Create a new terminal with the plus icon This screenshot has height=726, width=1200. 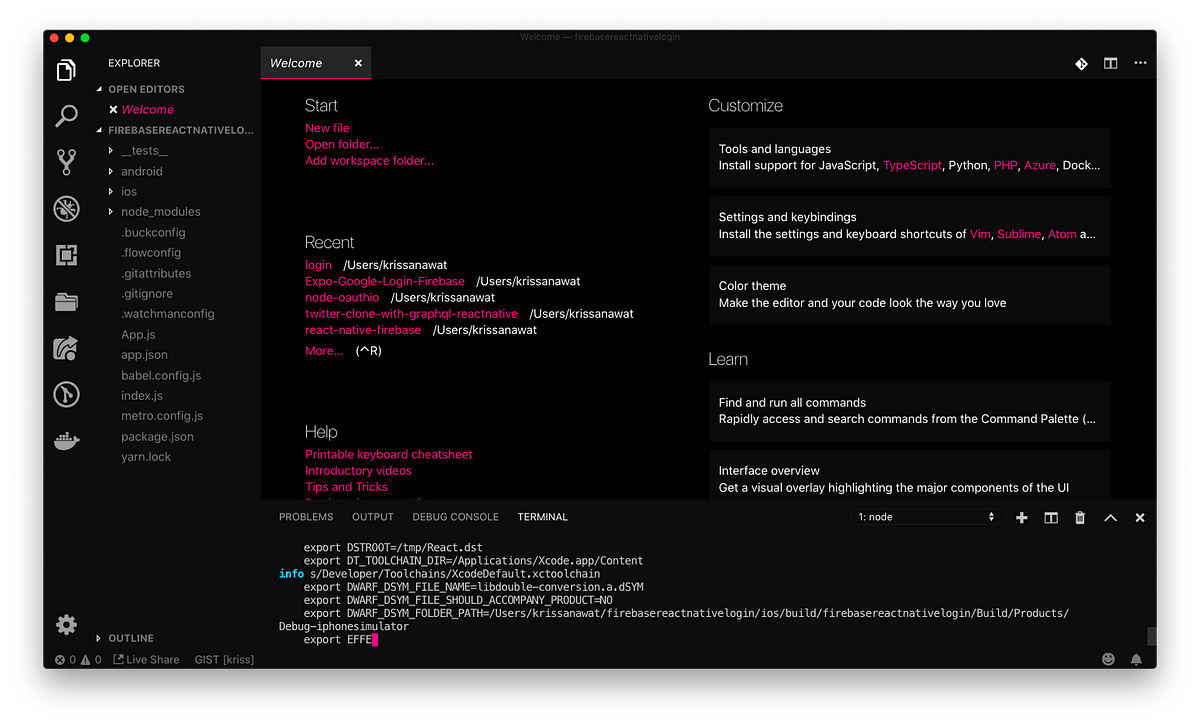tap(1021, 517)
